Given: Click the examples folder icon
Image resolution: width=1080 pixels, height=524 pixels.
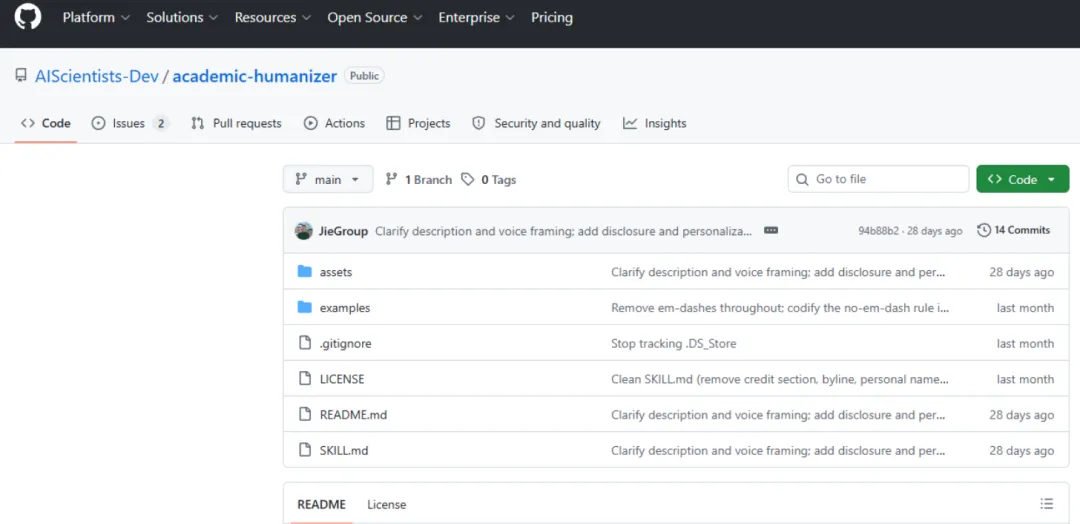Looking at the screenshot, I should 304,307.
